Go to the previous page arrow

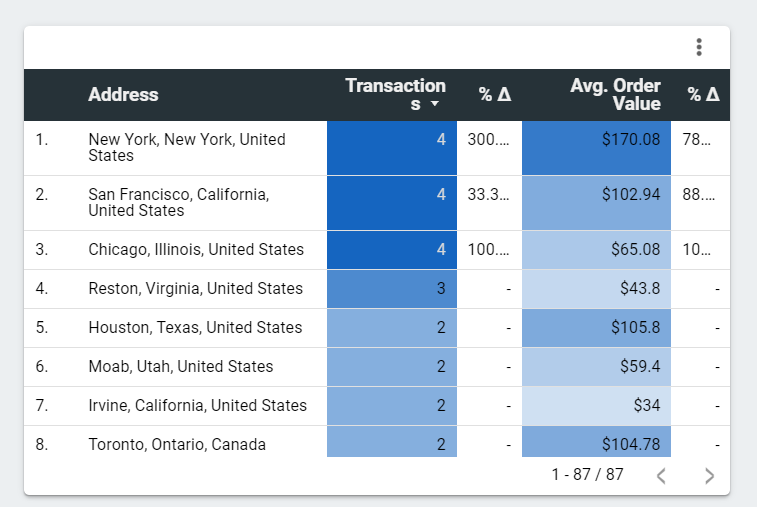[661, 476]
